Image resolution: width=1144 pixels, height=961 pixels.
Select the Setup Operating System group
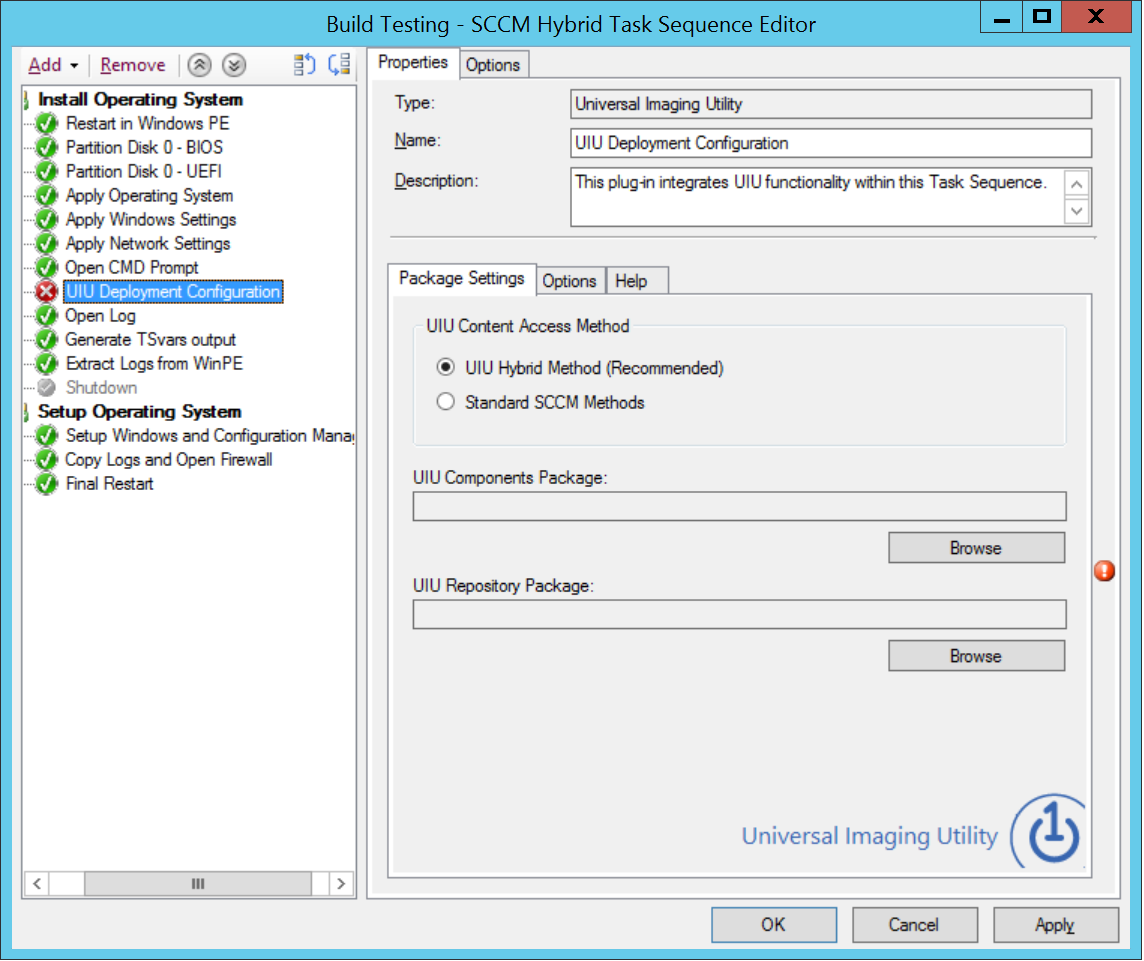(139, 412)
